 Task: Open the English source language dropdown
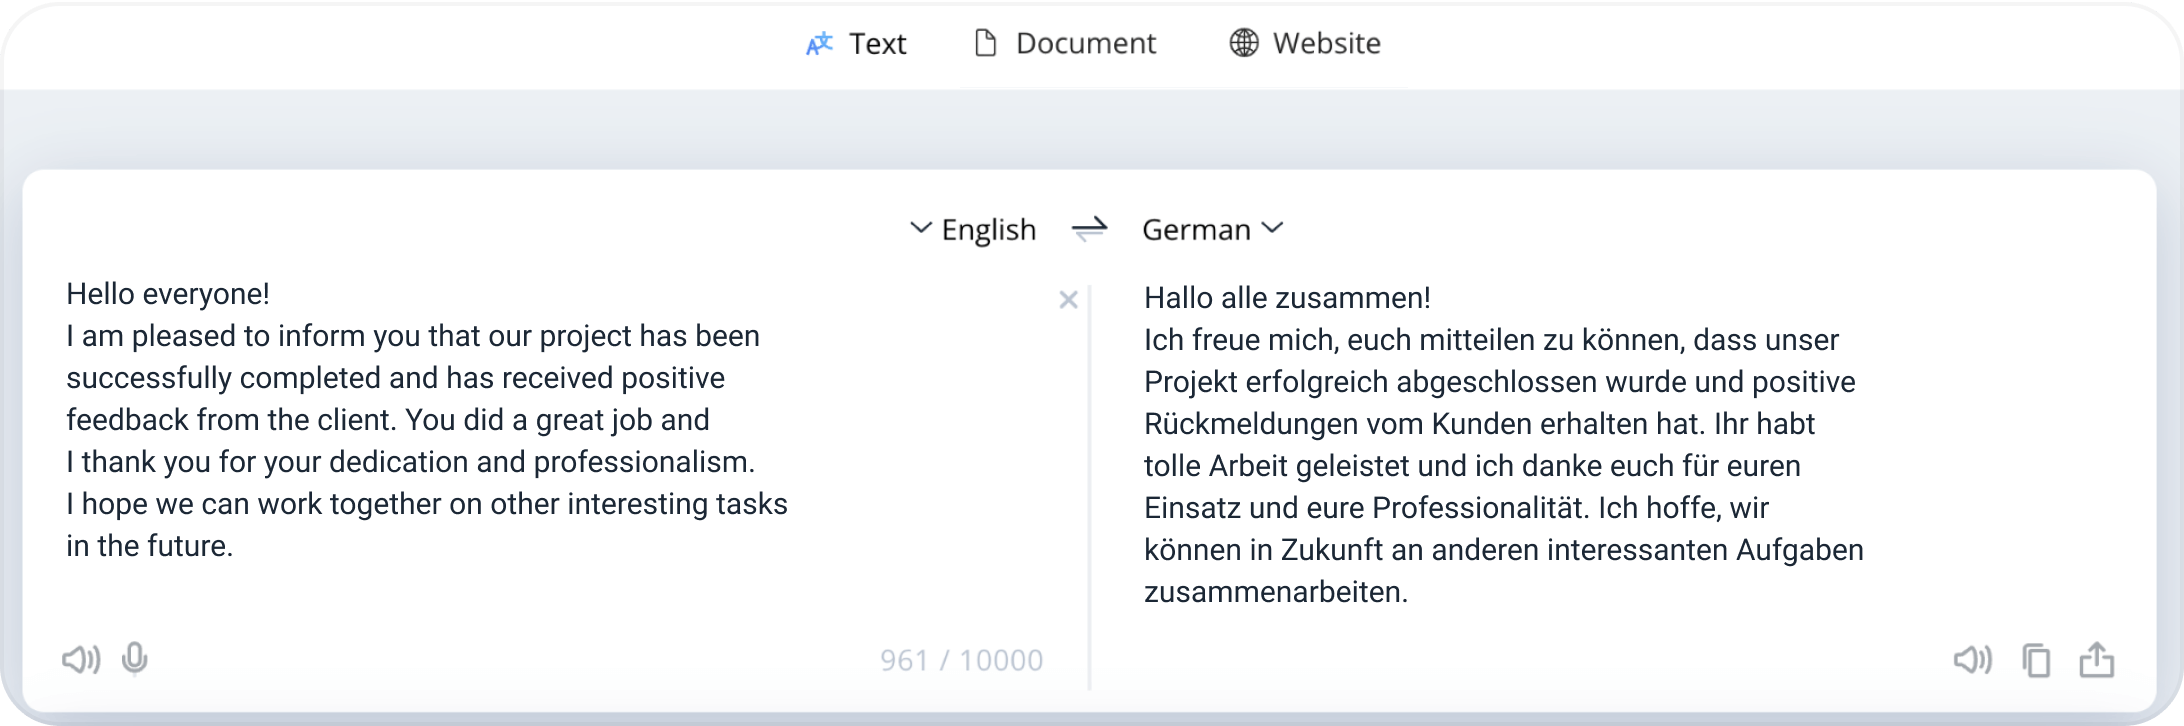(973, 230)
